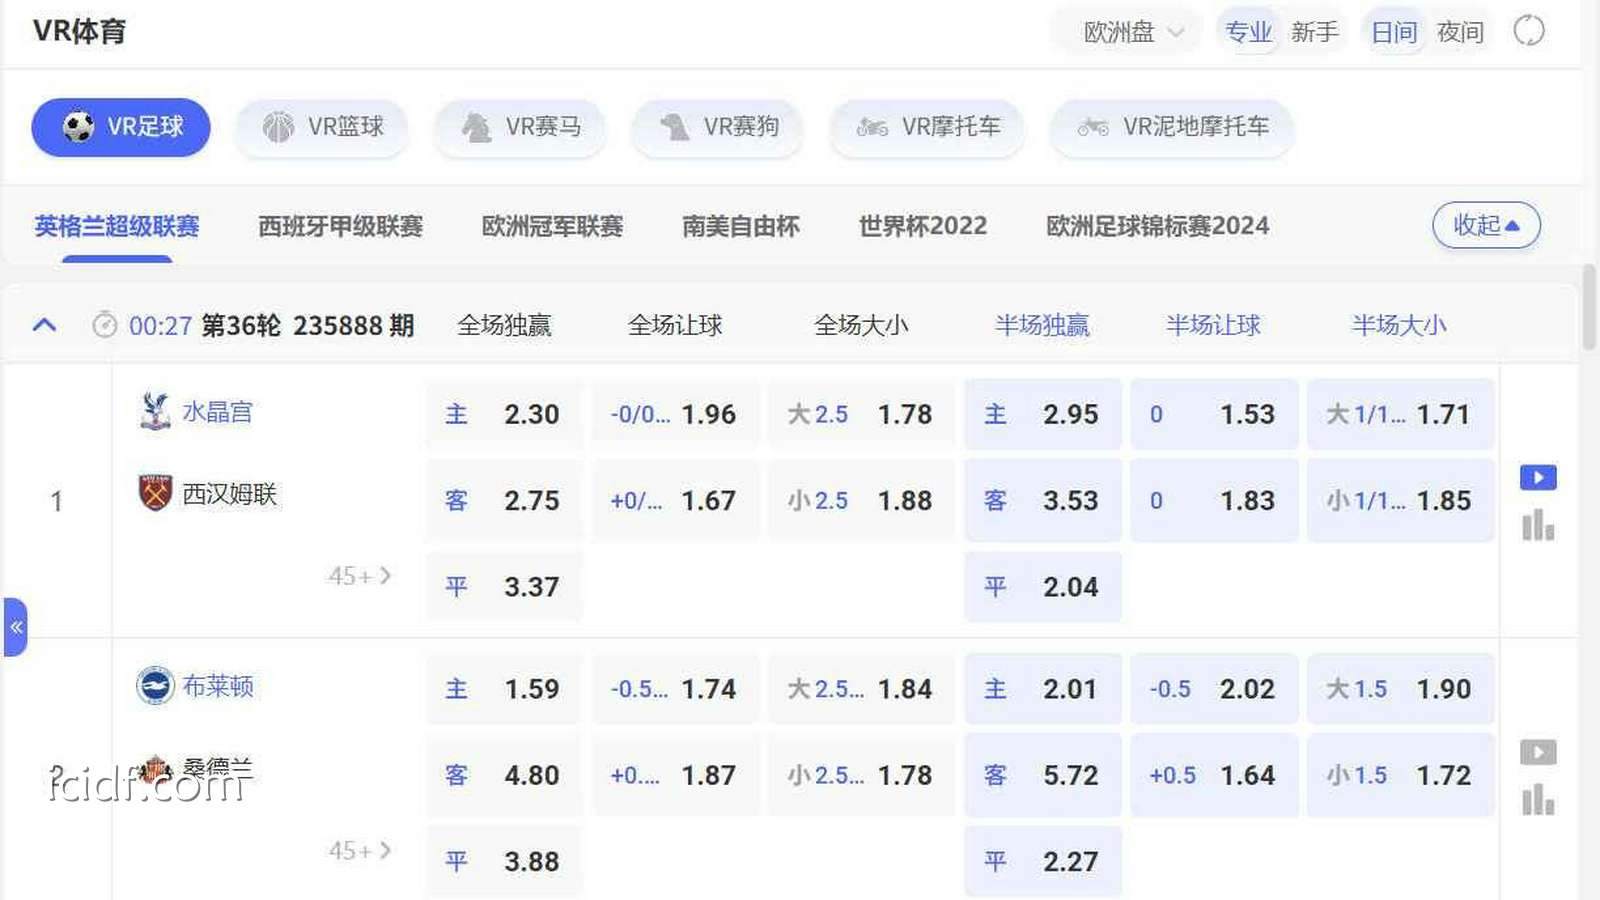Open the VR篮球 basketball category
1600x900 pixels.
322,127
